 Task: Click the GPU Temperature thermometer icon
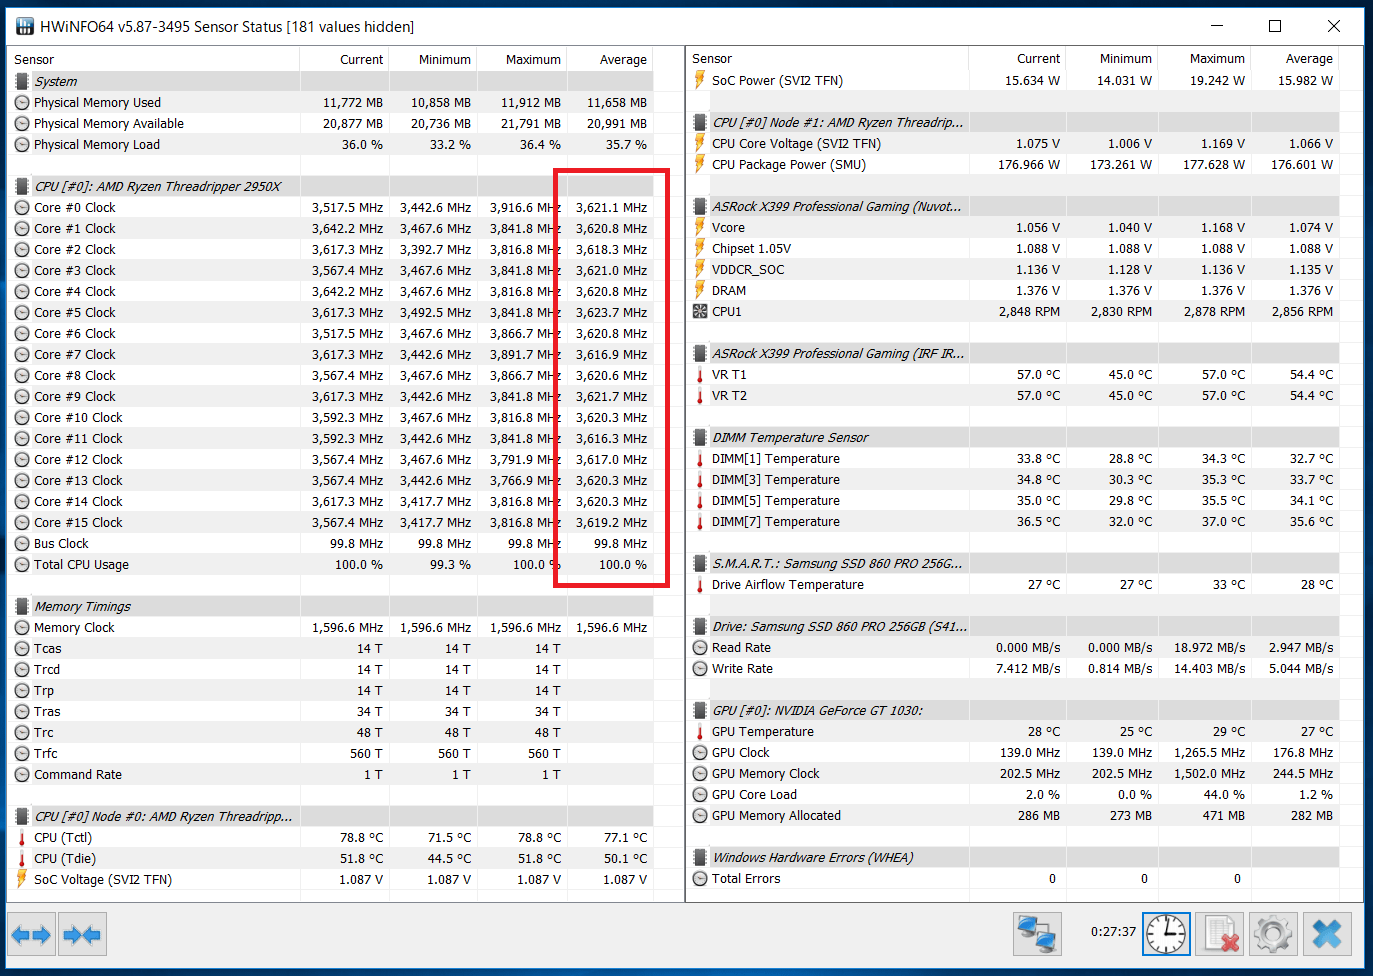(x=700, y=731)
